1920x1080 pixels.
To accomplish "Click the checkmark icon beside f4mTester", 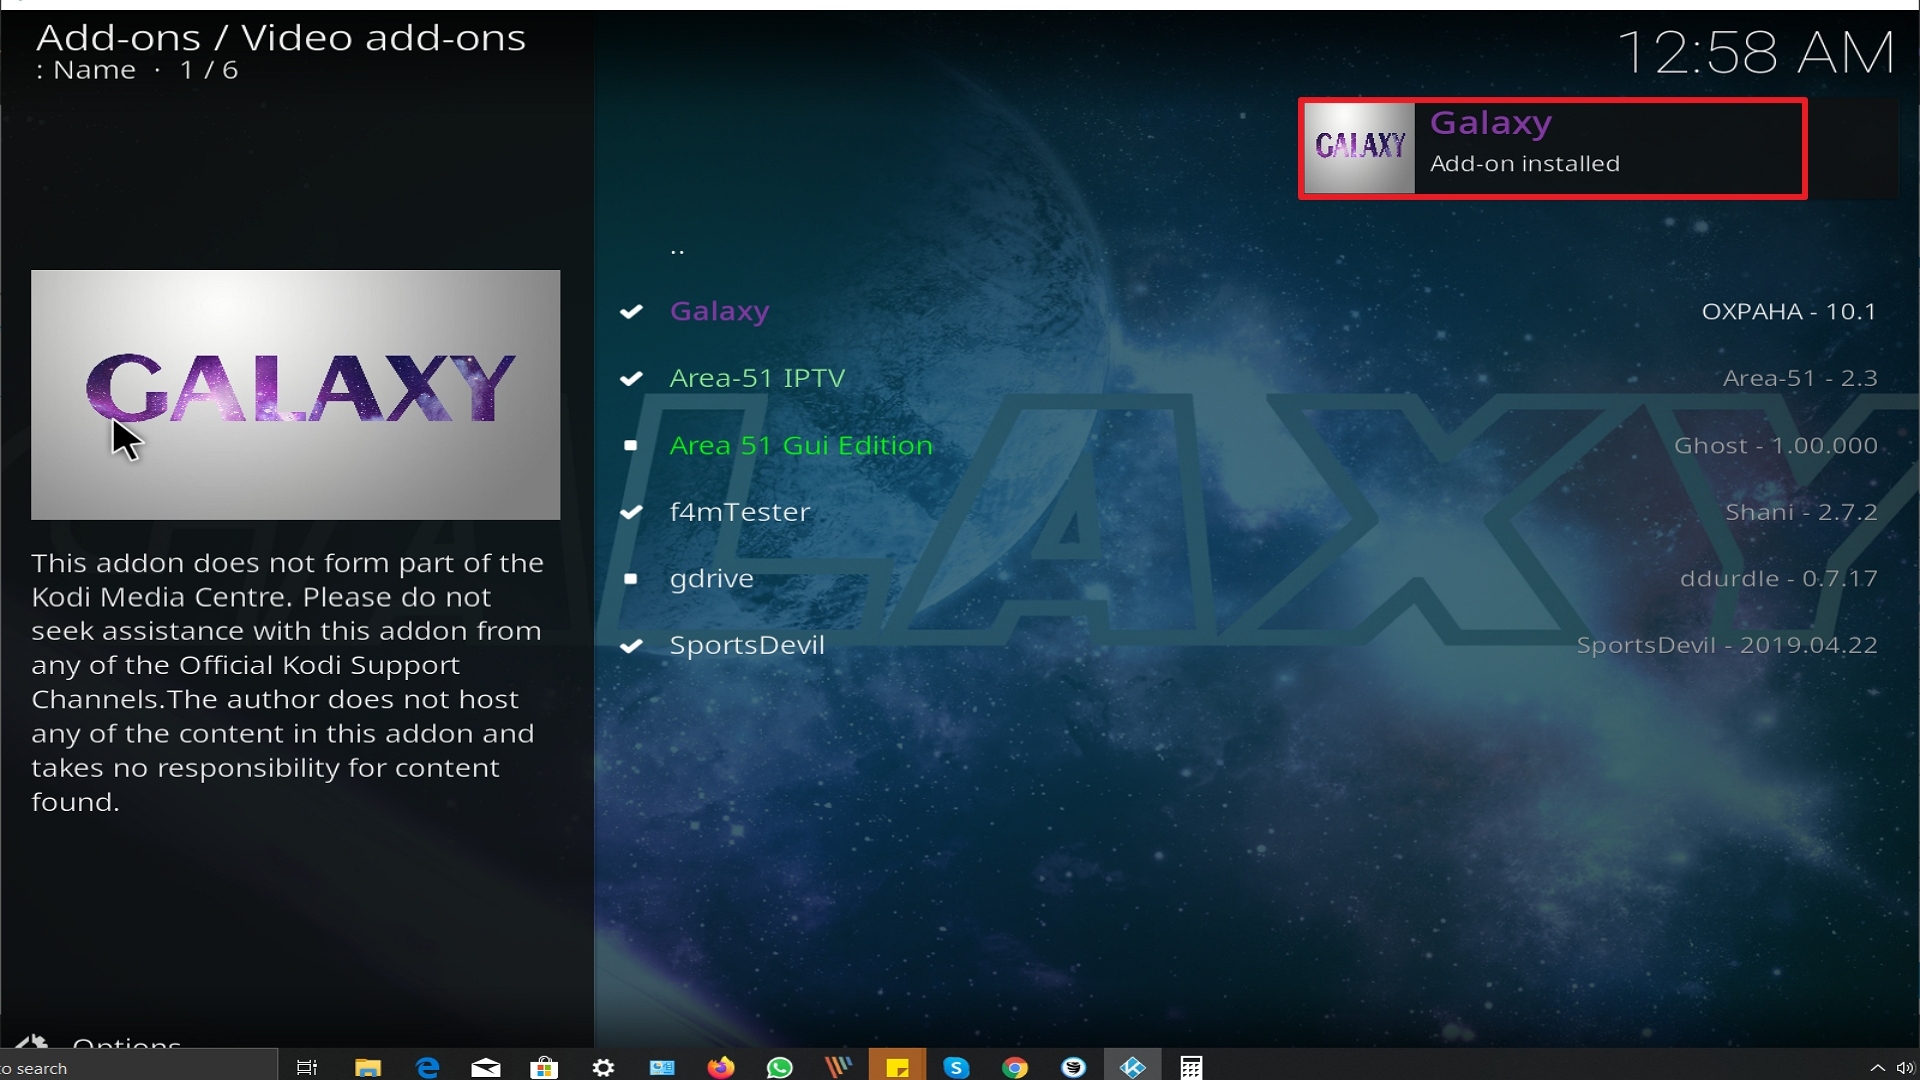I will pos(631,513).
